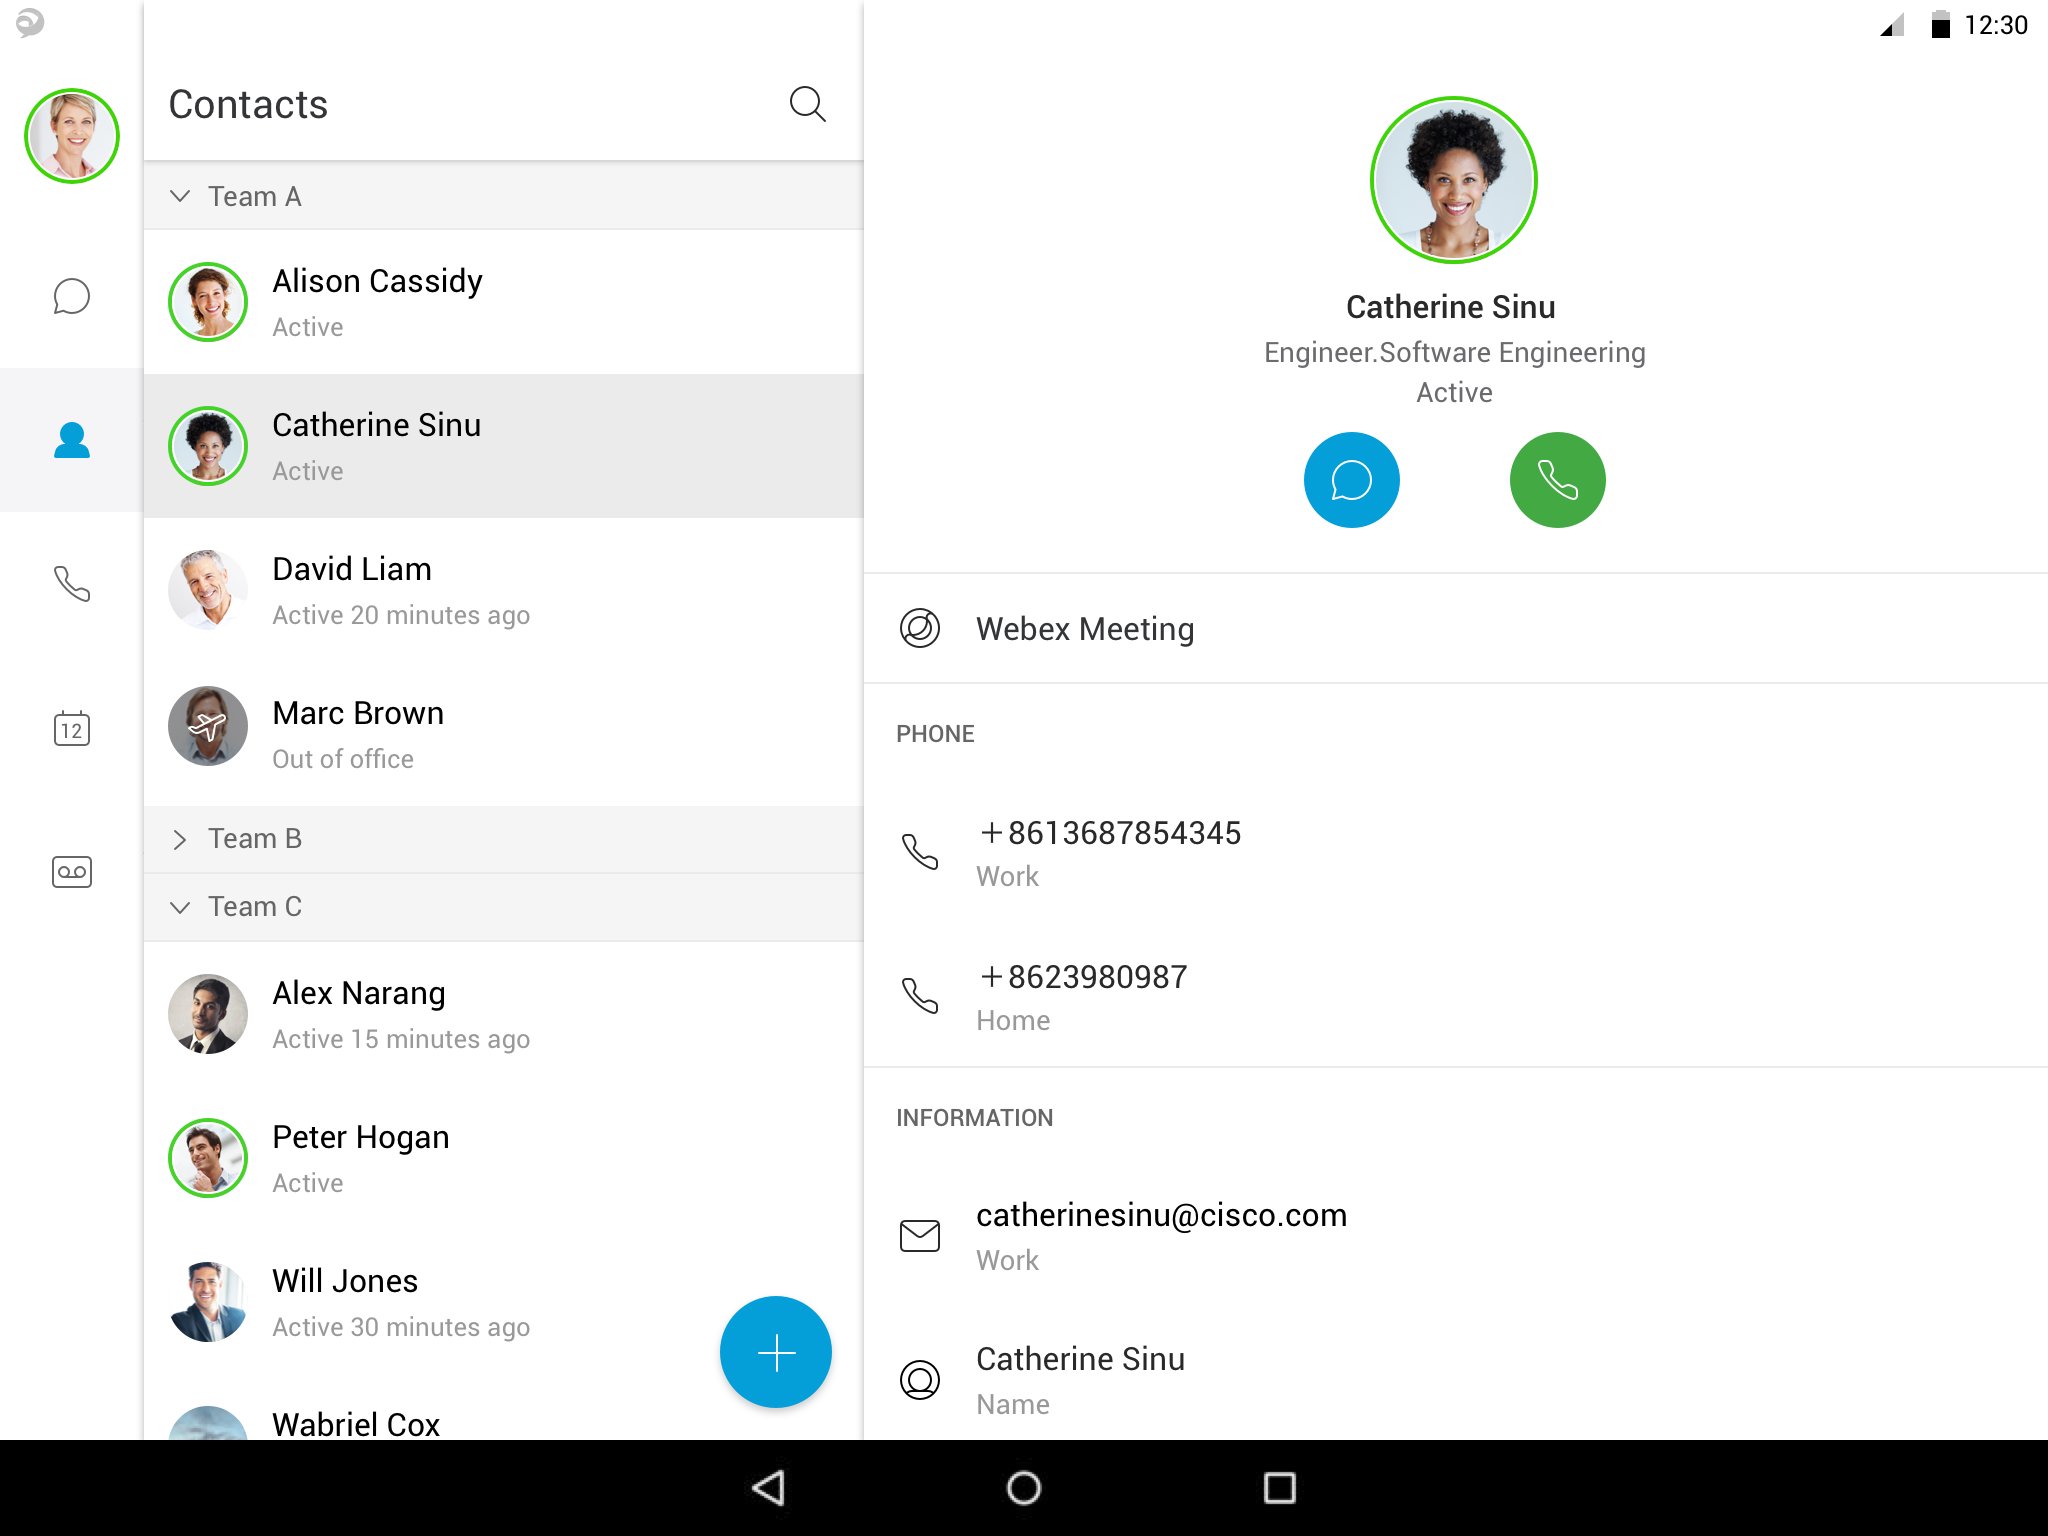2048x1536 pixels.
Task: Open the chat bubble icon in sidebar
Action: [x=71, y=296]
